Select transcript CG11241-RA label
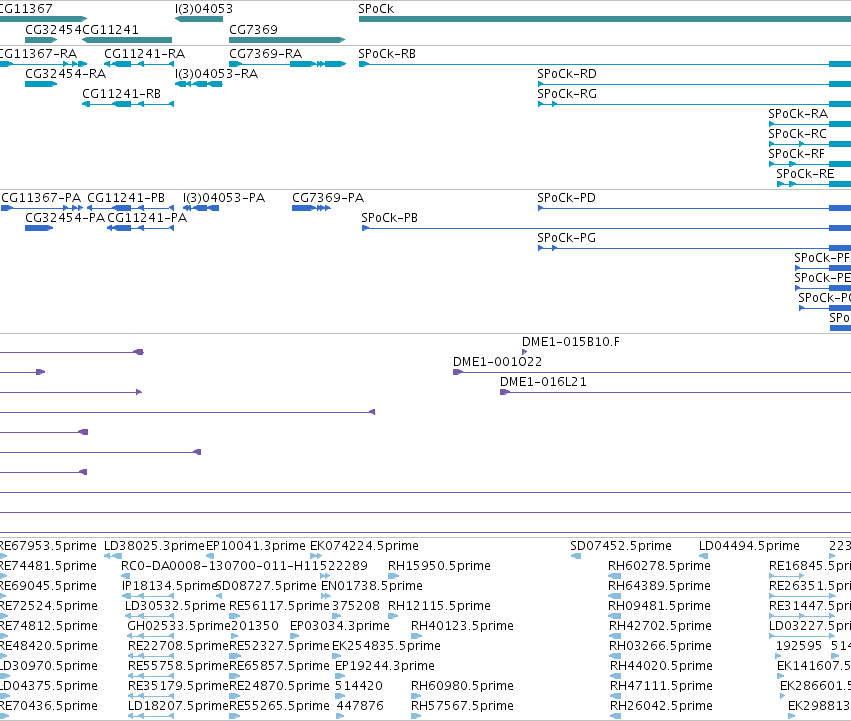 144,54
